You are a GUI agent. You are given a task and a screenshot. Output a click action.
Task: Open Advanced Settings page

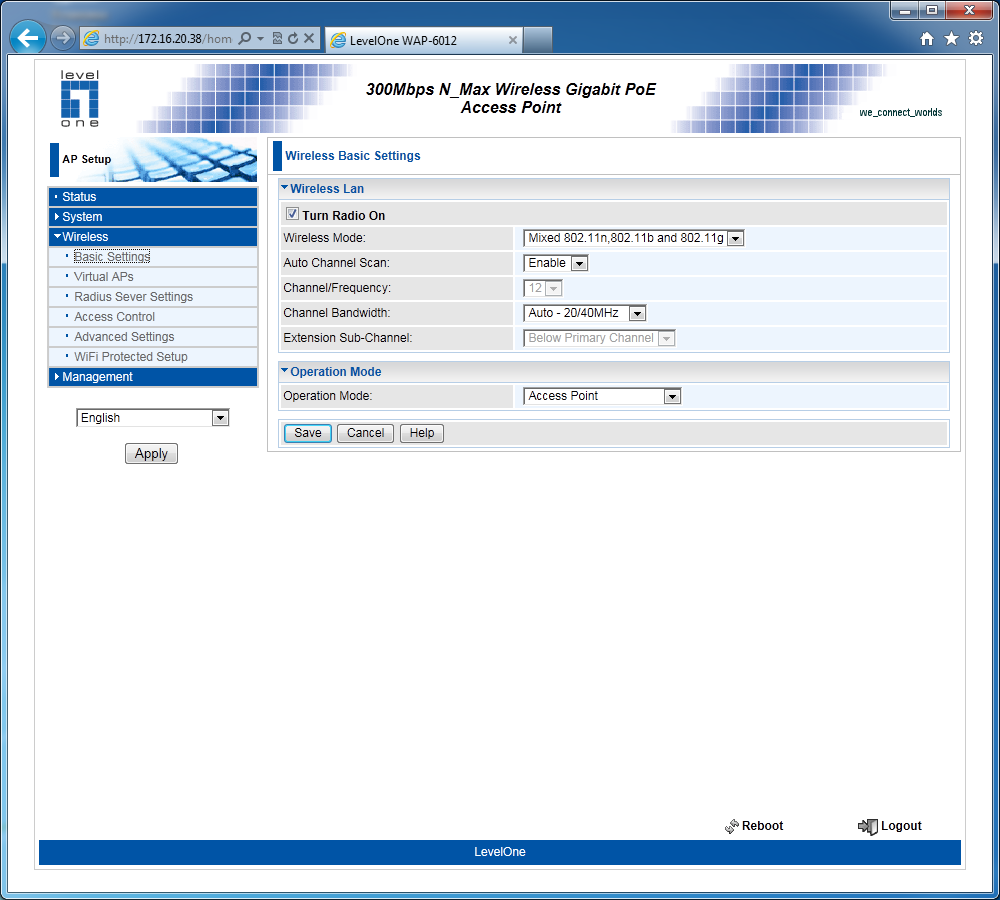[124, 337]
